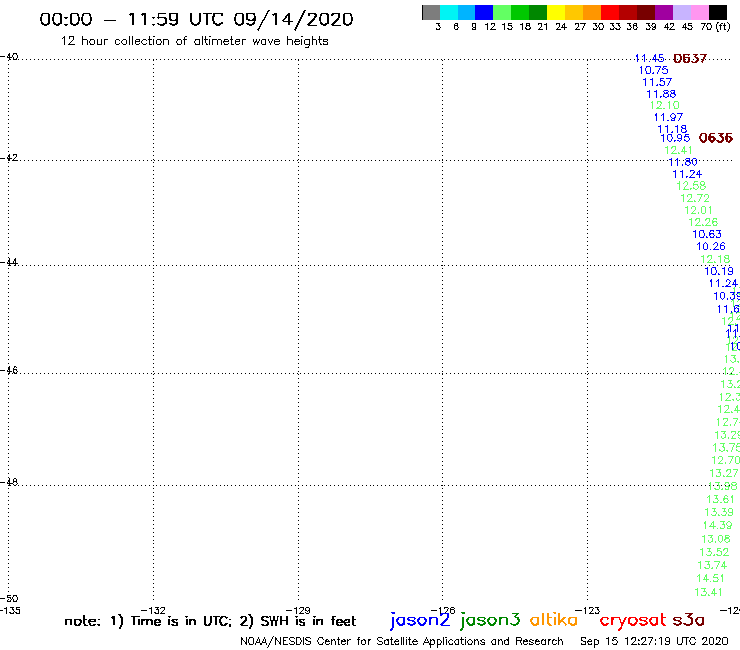This screenshot has height=650, width=740.
Task: Click the 13.08 wave height value
Action: 716,539
